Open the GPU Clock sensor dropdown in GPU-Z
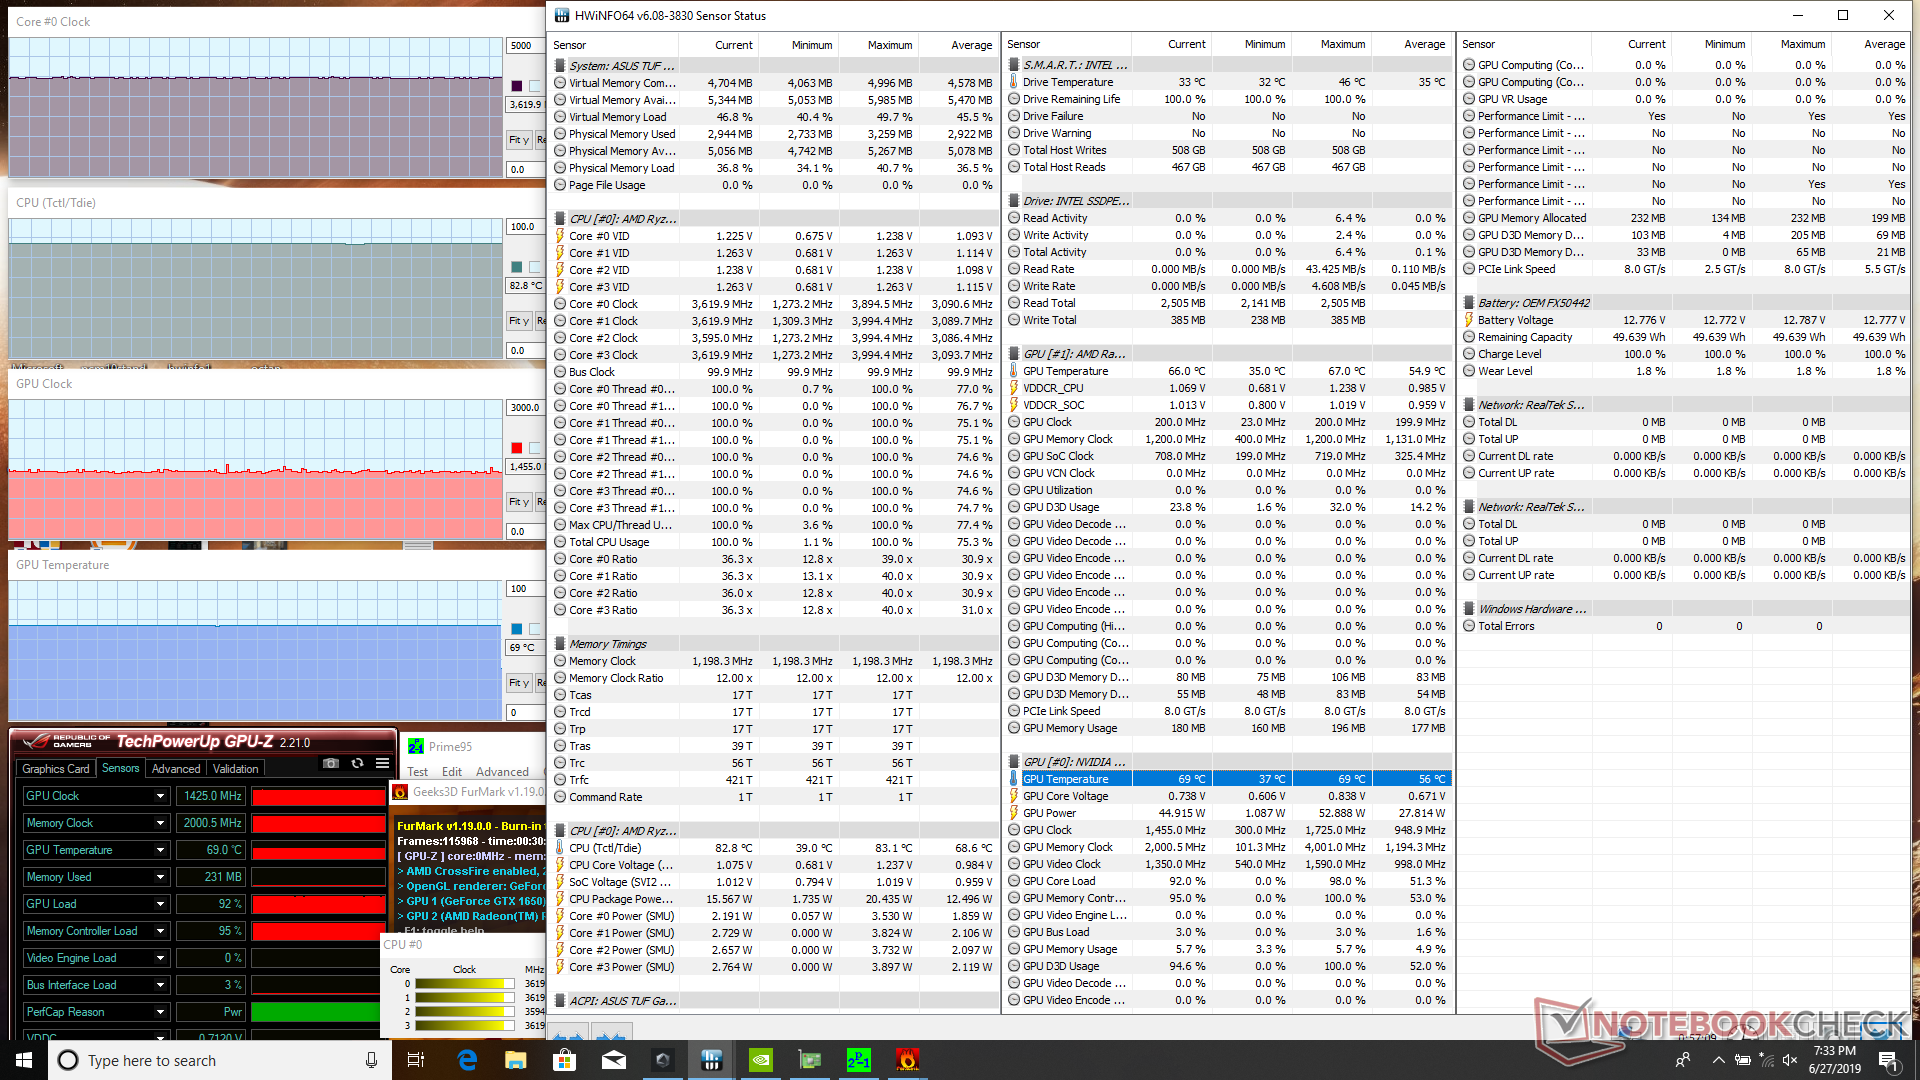 [x=160, y=796]
